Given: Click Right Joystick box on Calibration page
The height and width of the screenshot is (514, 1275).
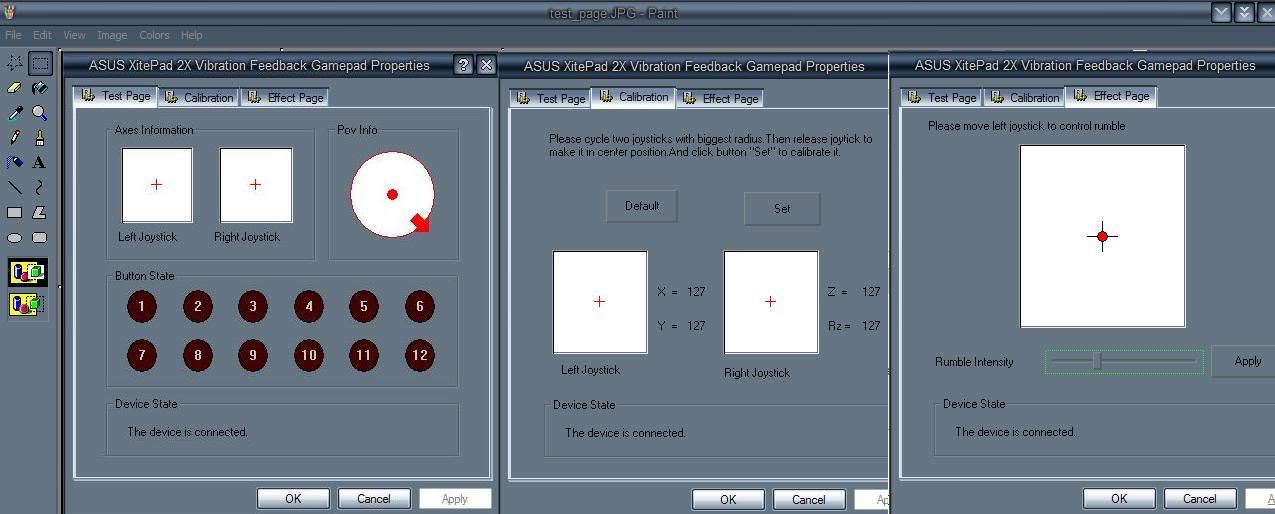Looking at the screenshot, I should tap(771, 302).
